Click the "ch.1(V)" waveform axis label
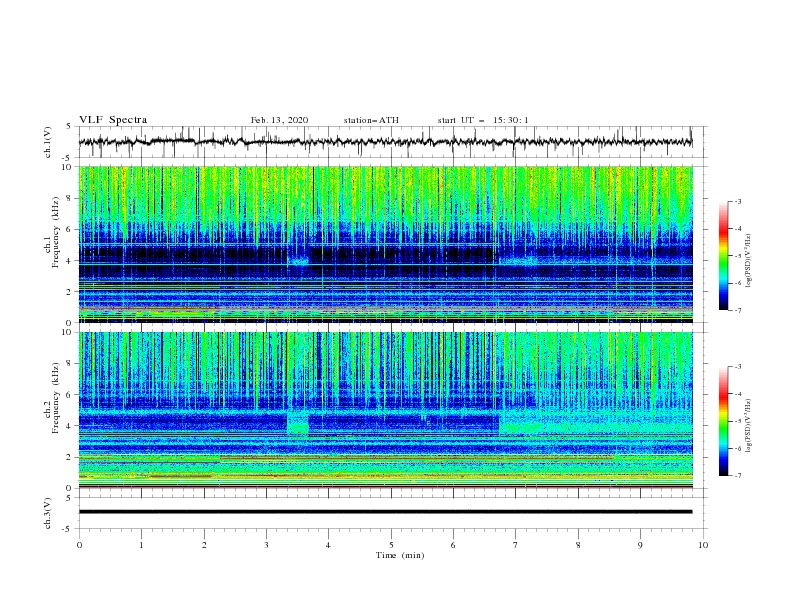The height and width of the screenshot is (612, 792). pos(48,142)
